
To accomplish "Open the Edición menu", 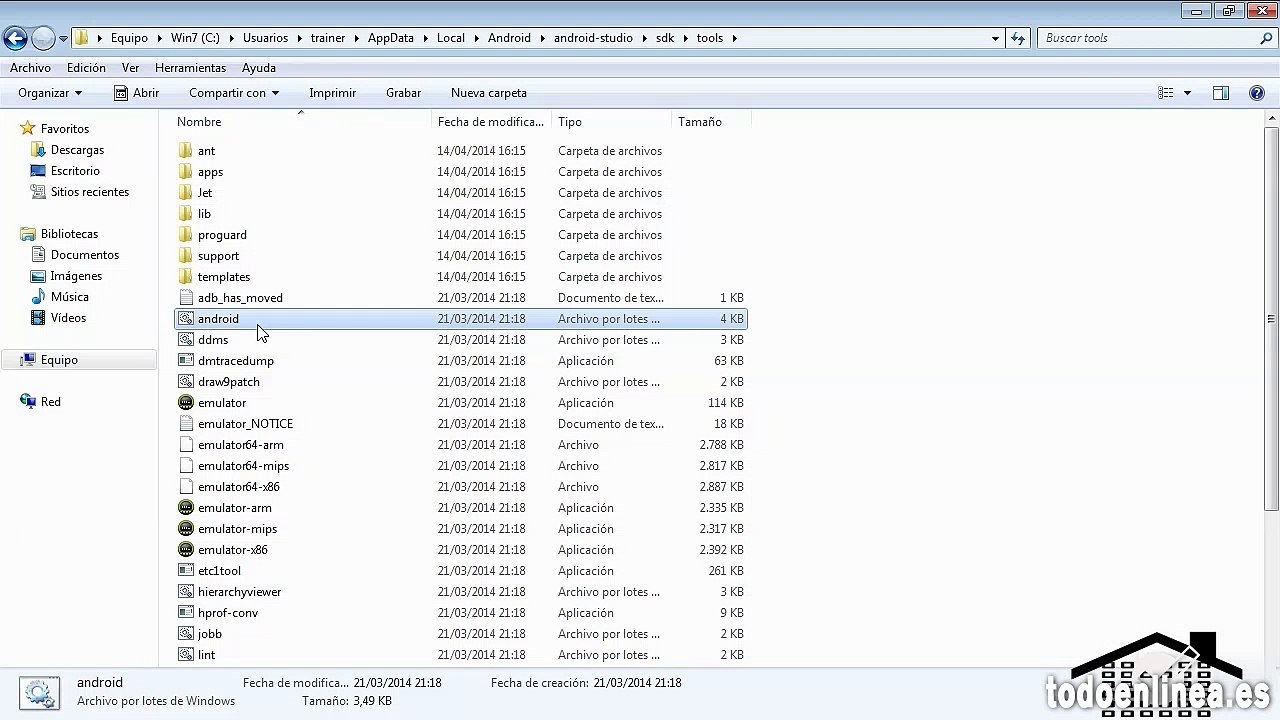I will coord(86,68).
